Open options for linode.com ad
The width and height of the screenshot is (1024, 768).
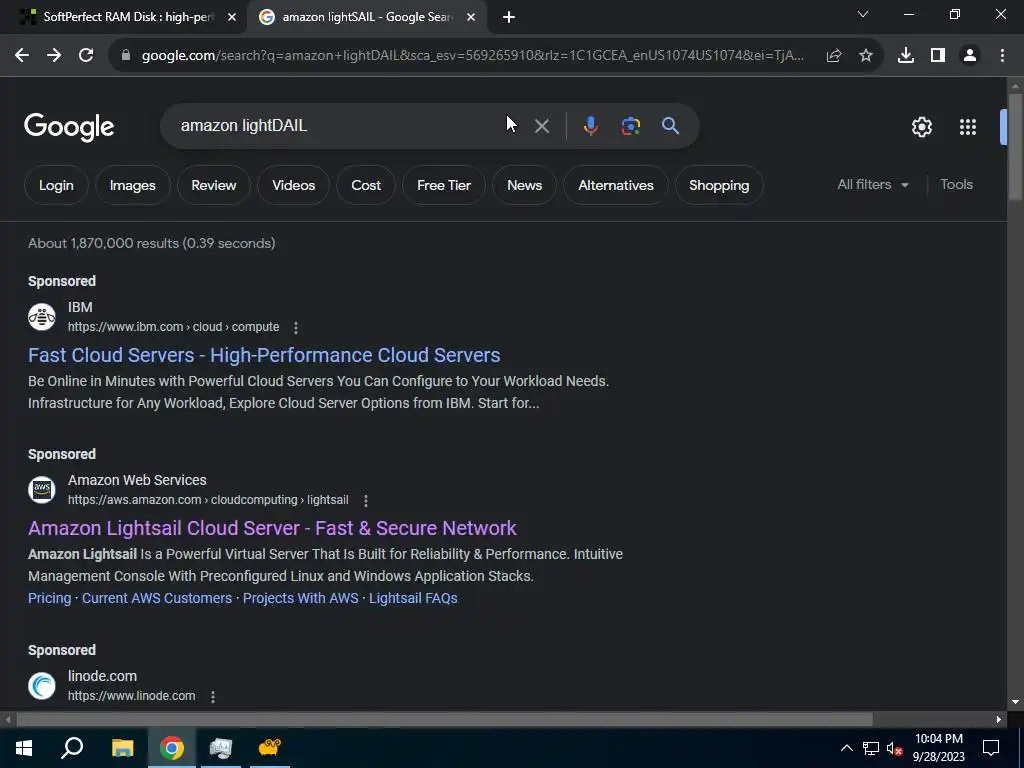213,696
